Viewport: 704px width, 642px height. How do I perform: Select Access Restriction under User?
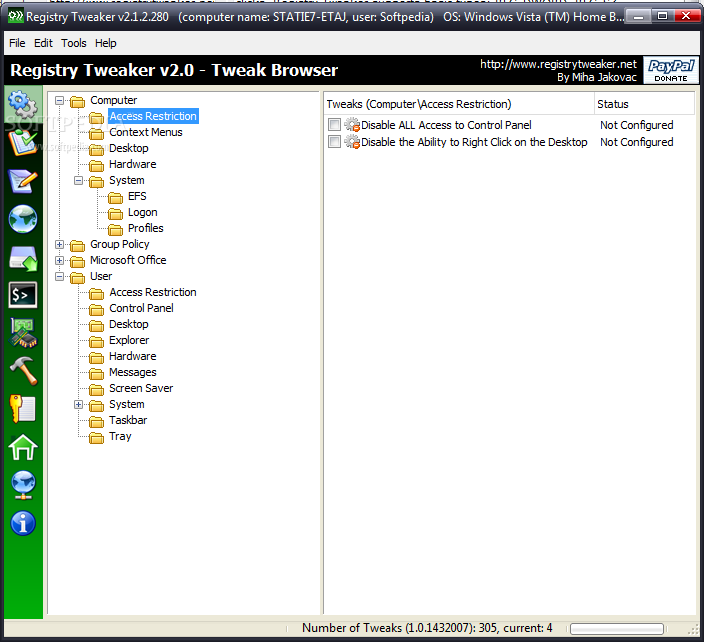coord(153,292)
